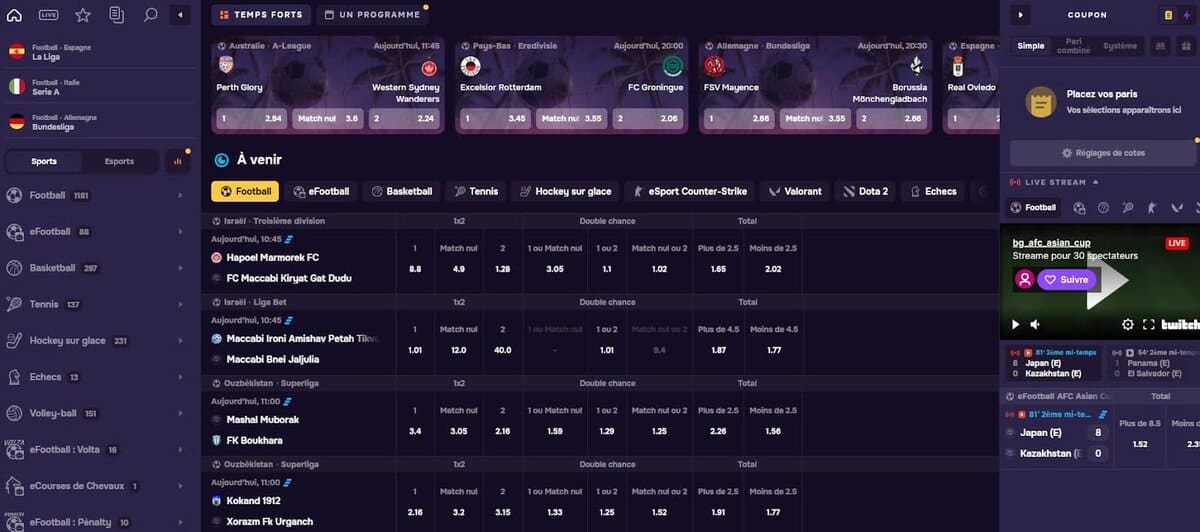Mute the Twitch stream volume
1200x532 pixels.
(x=1035, y=324)
